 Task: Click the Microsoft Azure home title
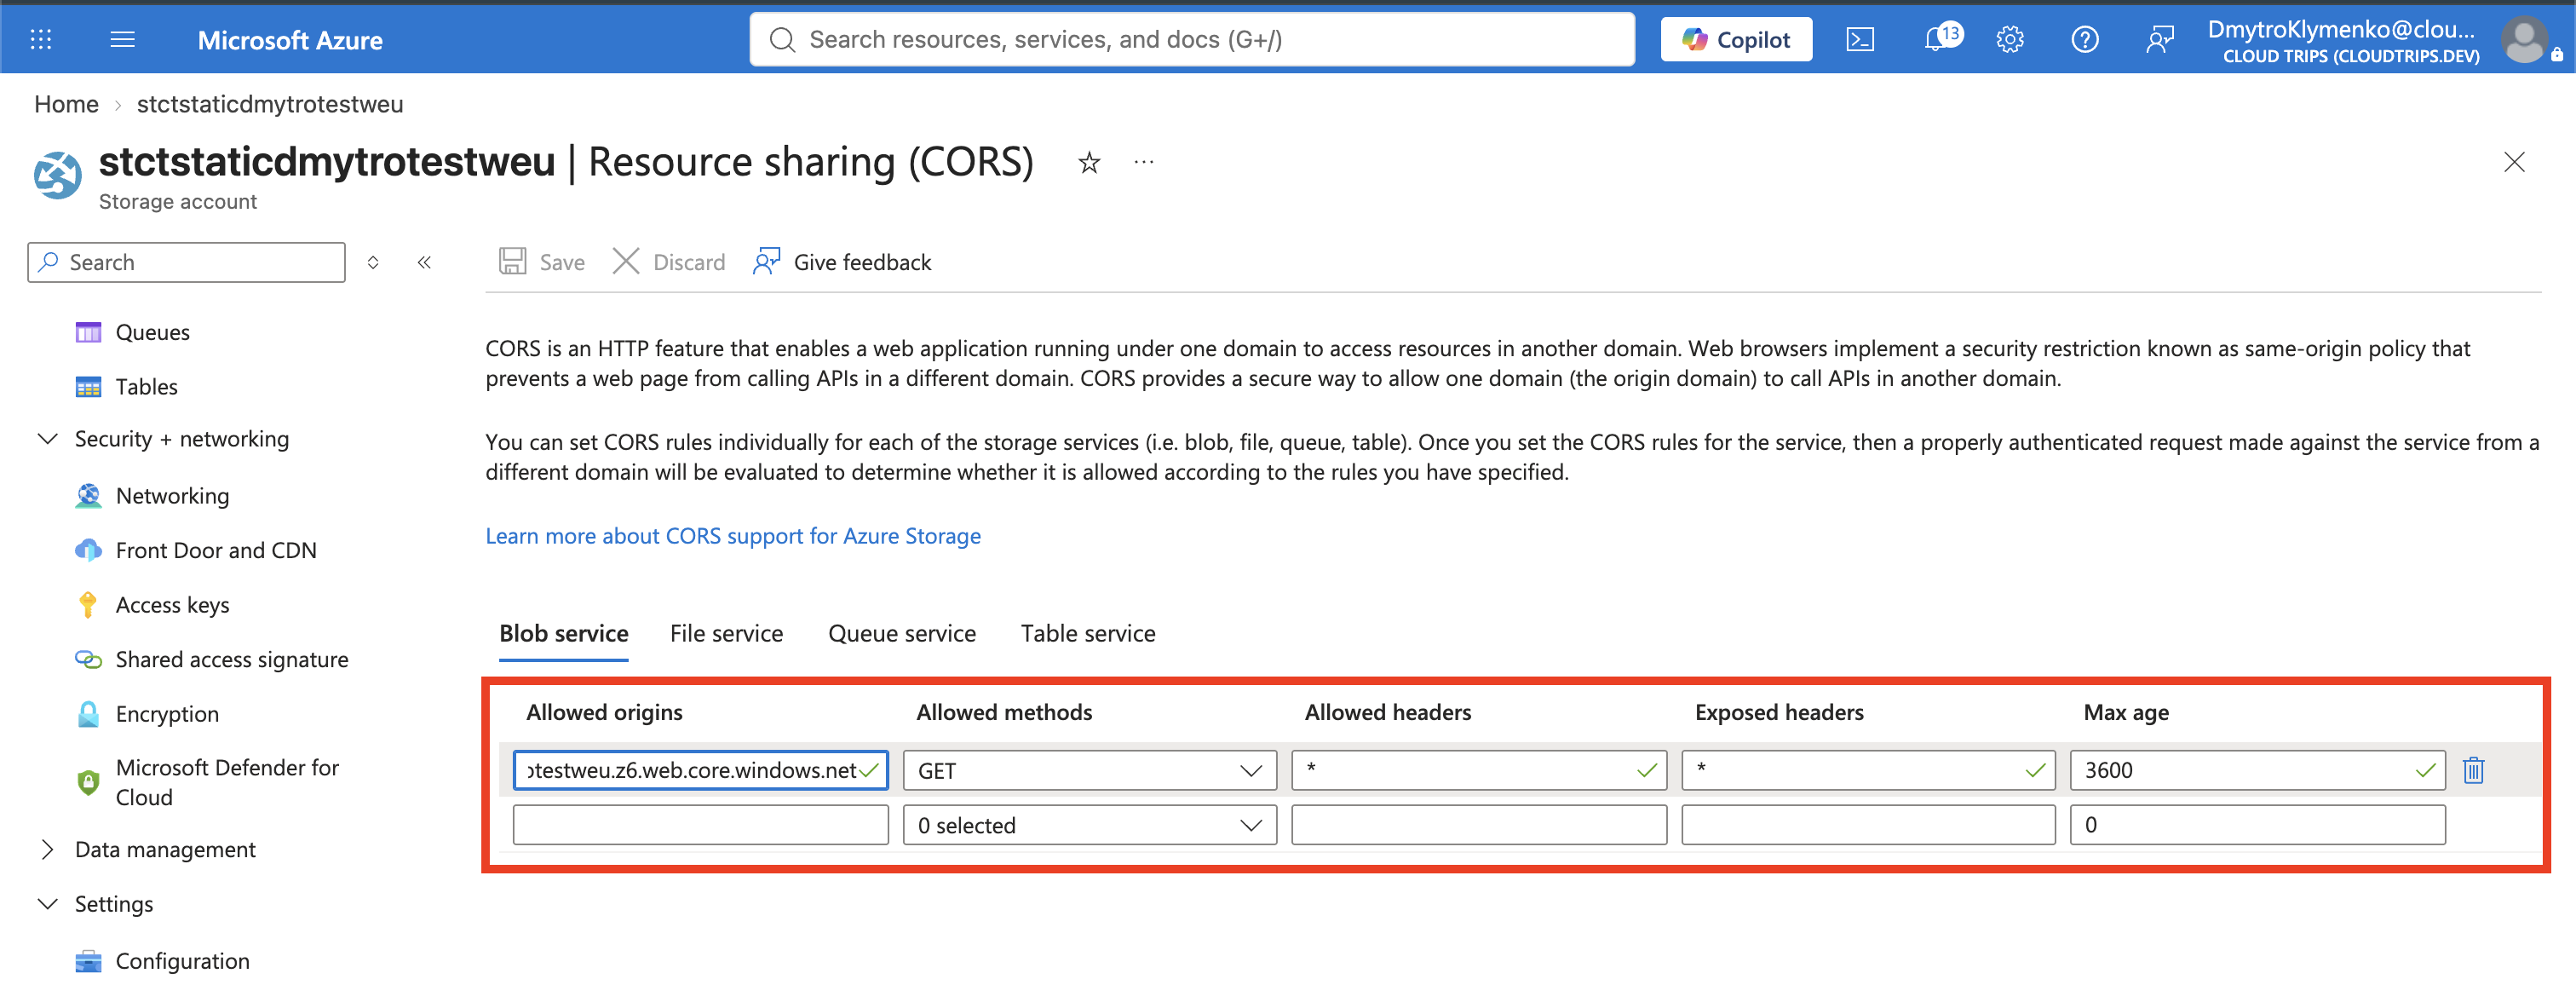pyautogui.click(x=290, y=40)
